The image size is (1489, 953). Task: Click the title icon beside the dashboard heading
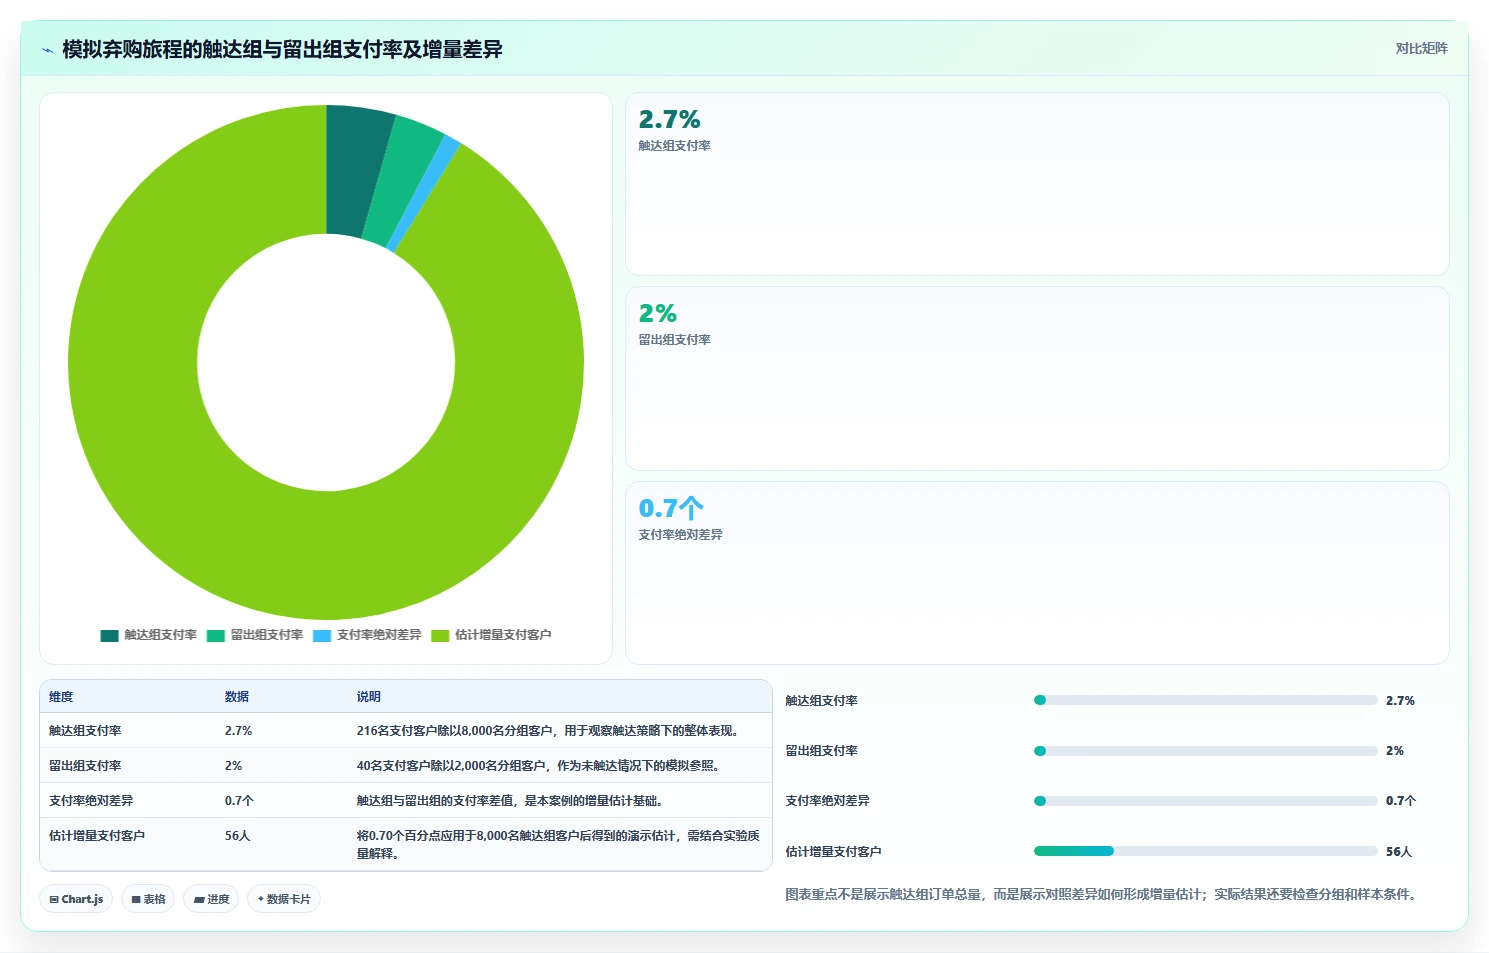47,50
